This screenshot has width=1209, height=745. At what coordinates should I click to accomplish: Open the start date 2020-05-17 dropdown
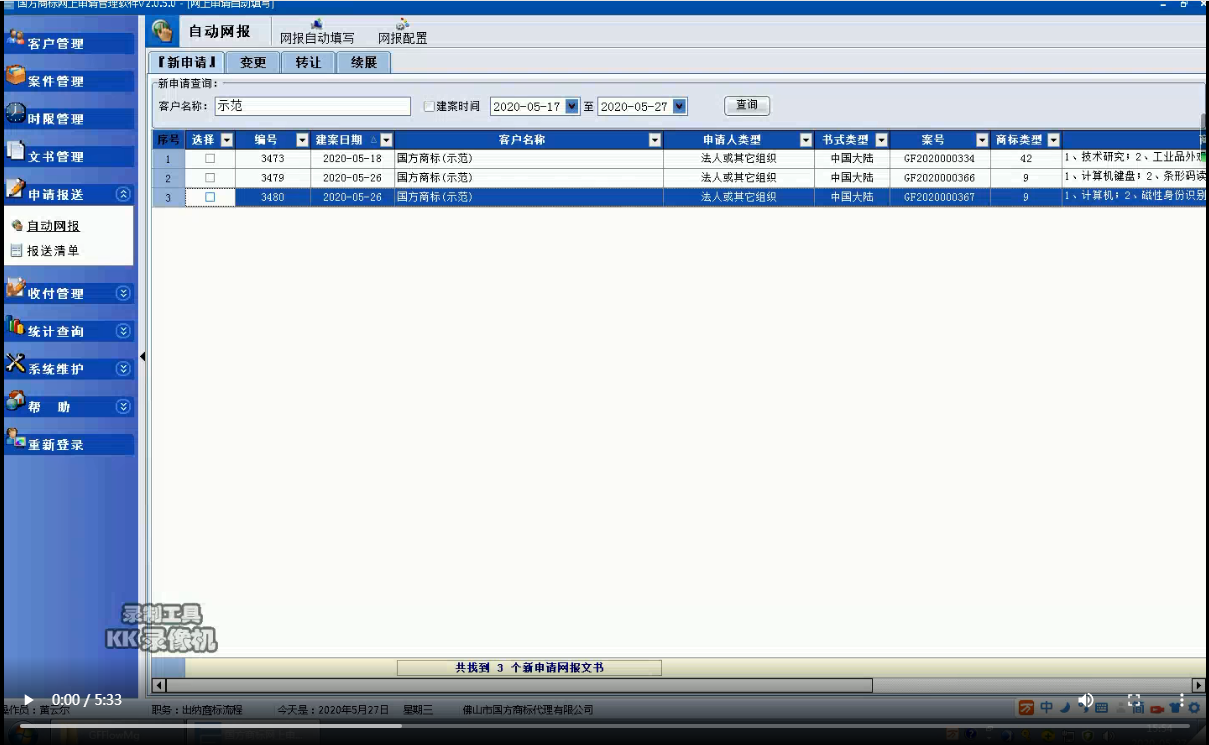[x=572, y=106]
